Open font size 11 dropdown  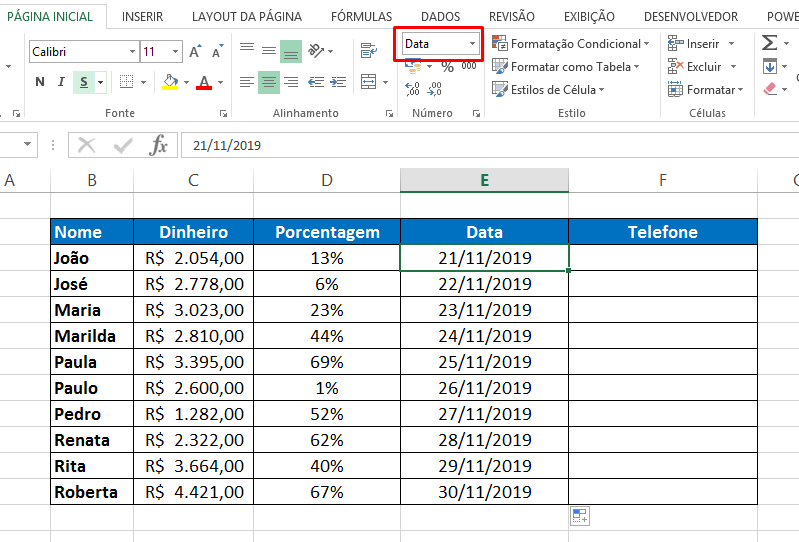click(x=175, y=51)
